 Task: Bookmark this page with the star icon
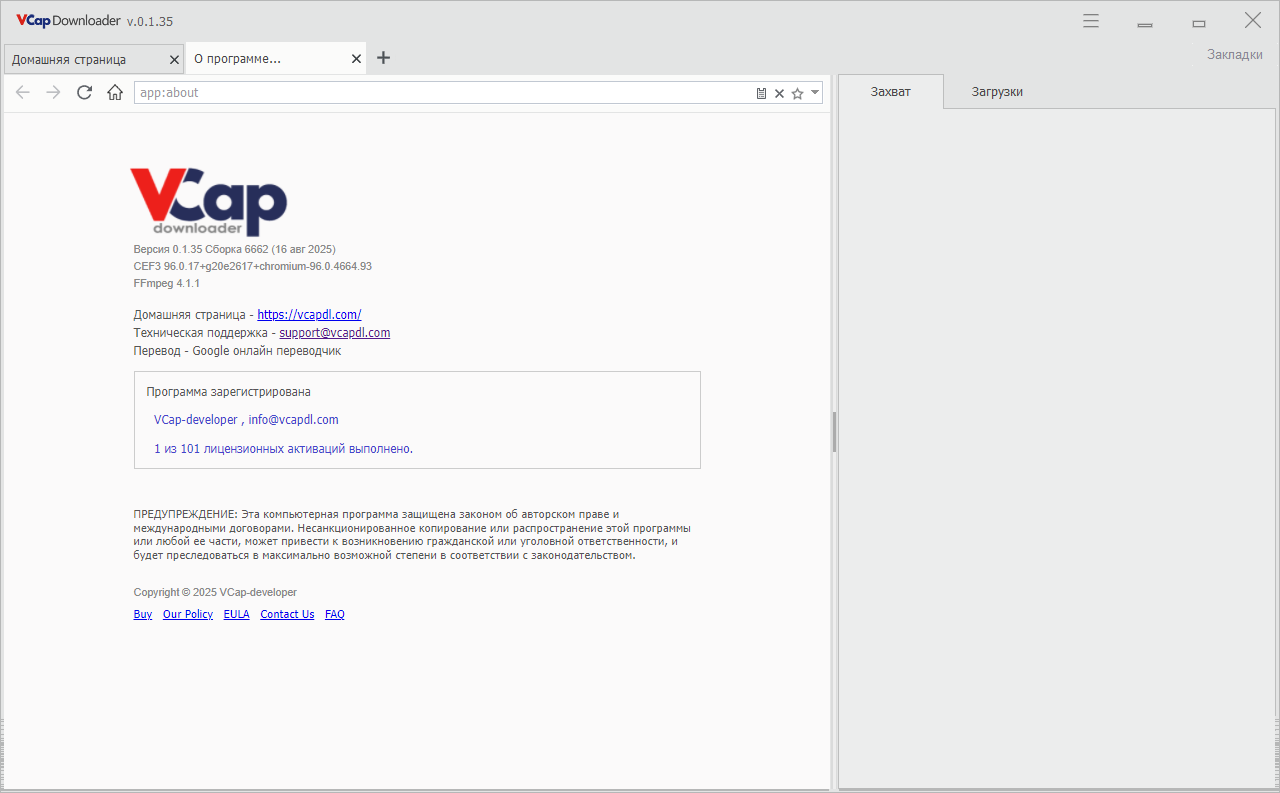click(x=797, y=93)
